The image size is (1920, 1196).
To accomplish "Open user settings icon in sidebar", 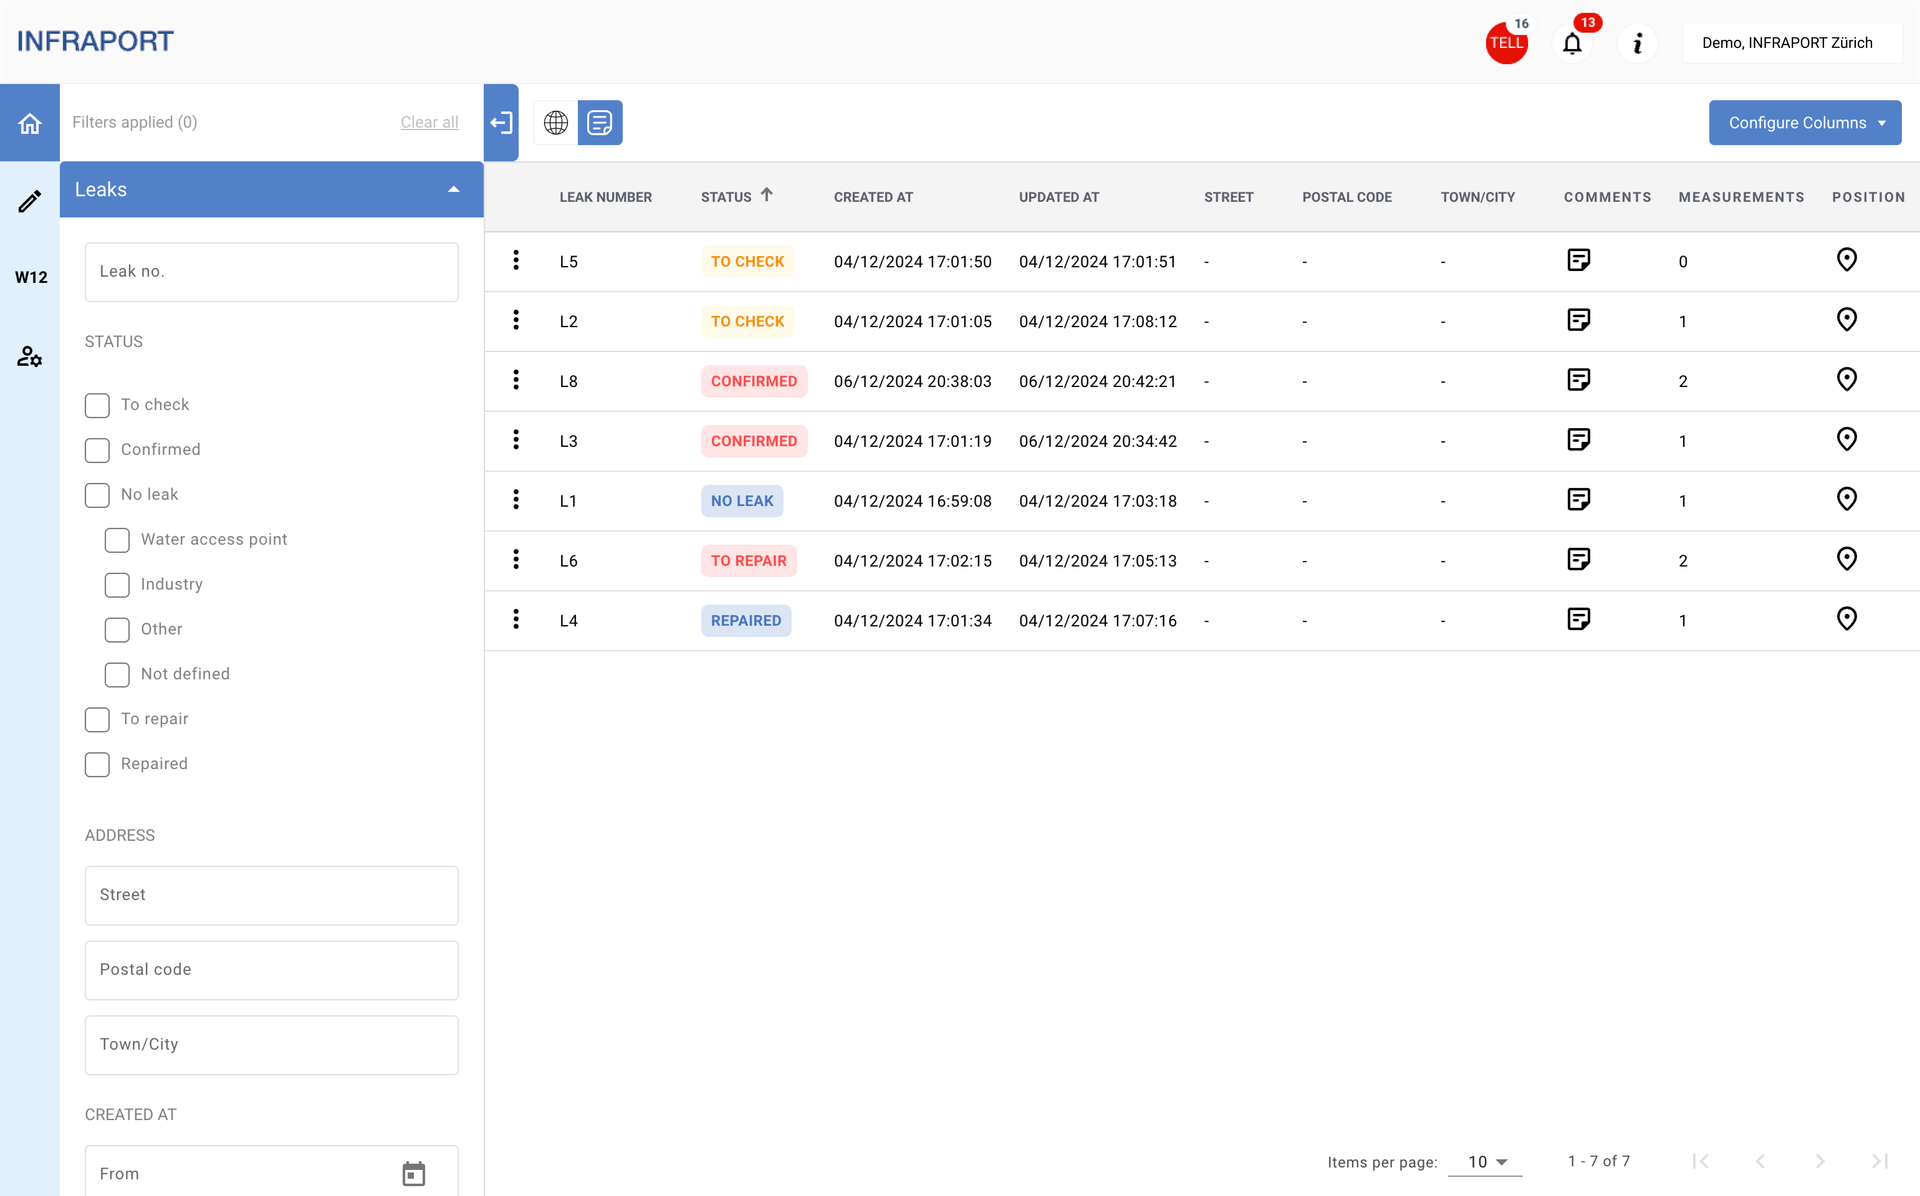I will tap(30, 356).
